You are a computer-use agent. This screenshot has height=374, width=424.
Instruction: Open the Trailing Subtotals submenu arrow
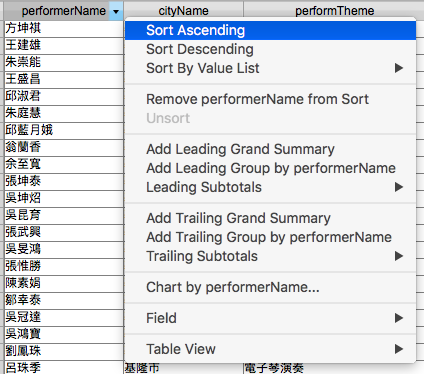pos(399,256)
